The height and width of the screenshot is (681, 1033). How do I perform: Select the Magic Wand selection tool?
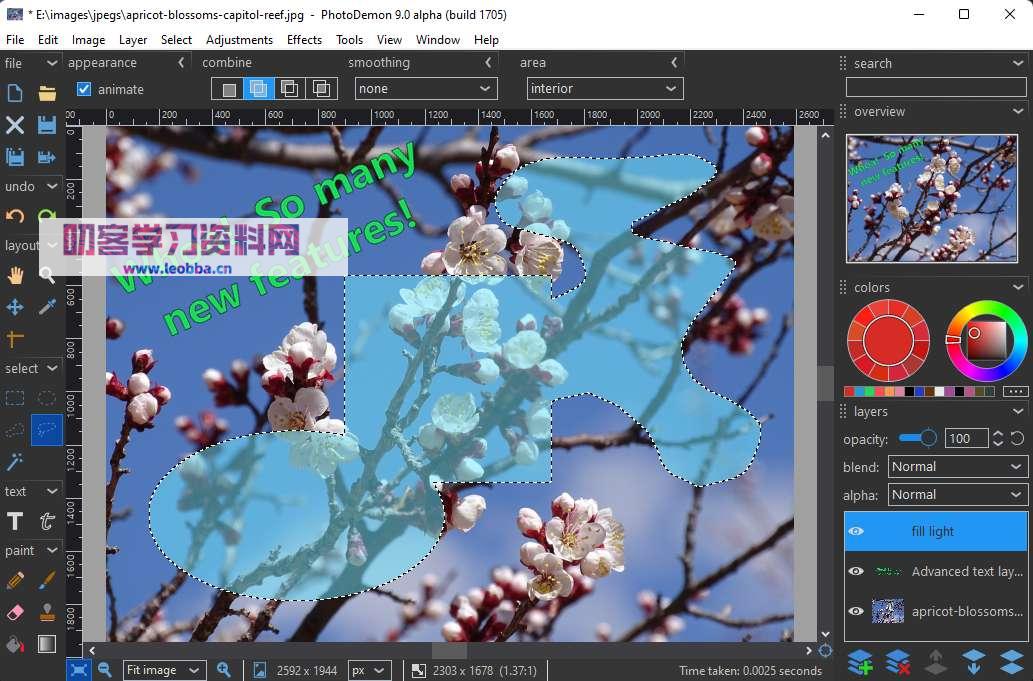[13, 461]
